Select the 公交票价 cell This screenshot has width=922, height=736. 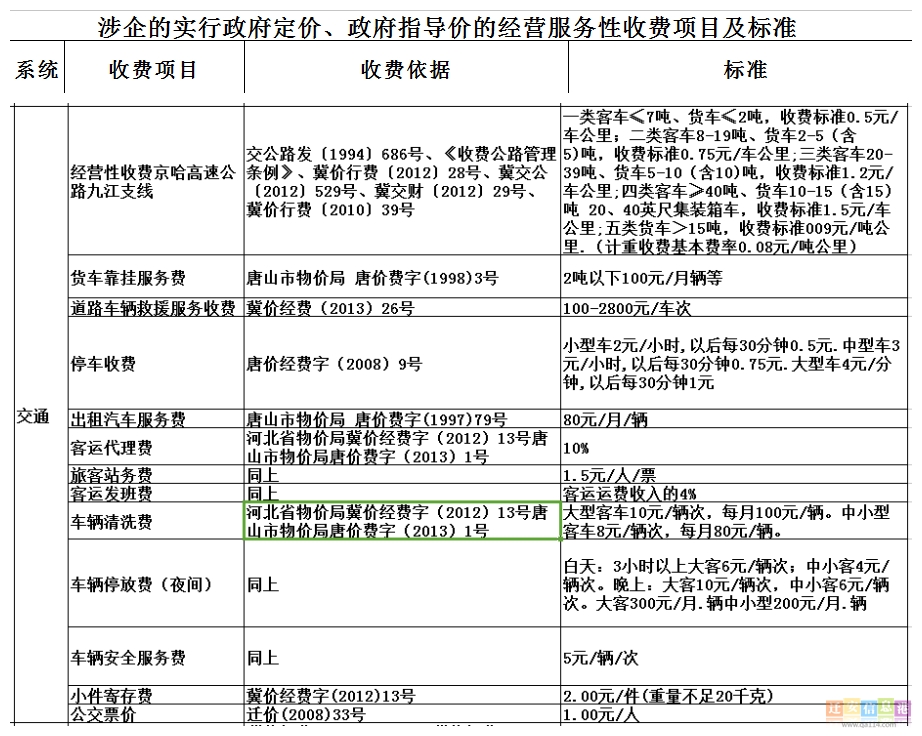coord(103,714)
